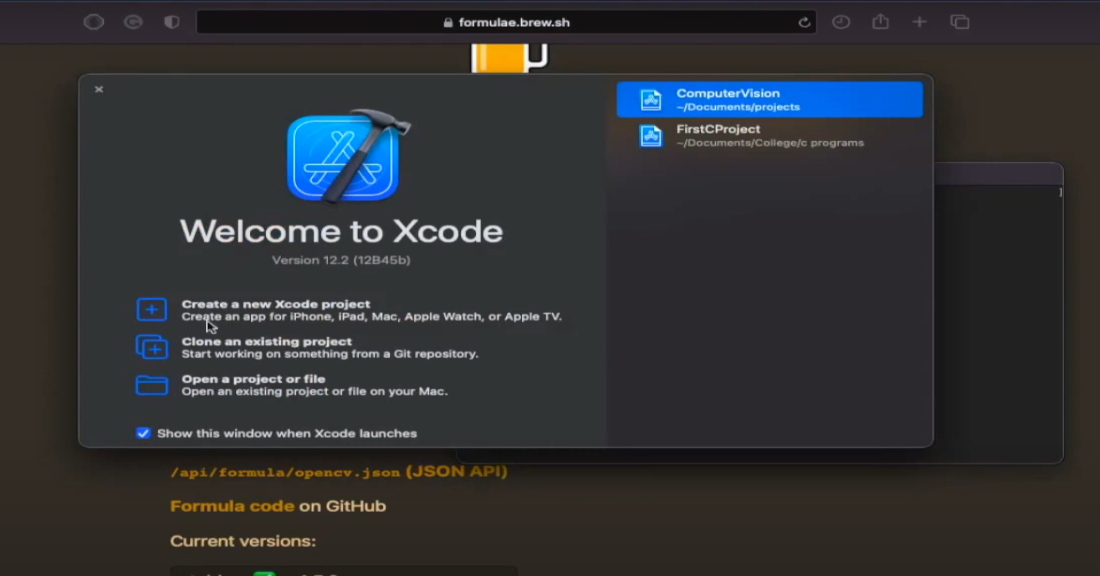Click the formulae.brew.sh address bar
The height and width of the screenshot is (576, 1100).
507,22
